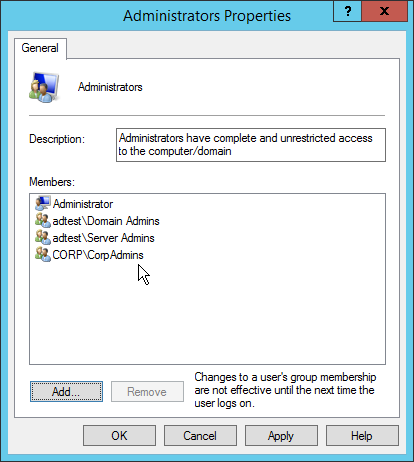Open the Add... member dialog
This screenshot has width=414, height=462.
point(66,392)
